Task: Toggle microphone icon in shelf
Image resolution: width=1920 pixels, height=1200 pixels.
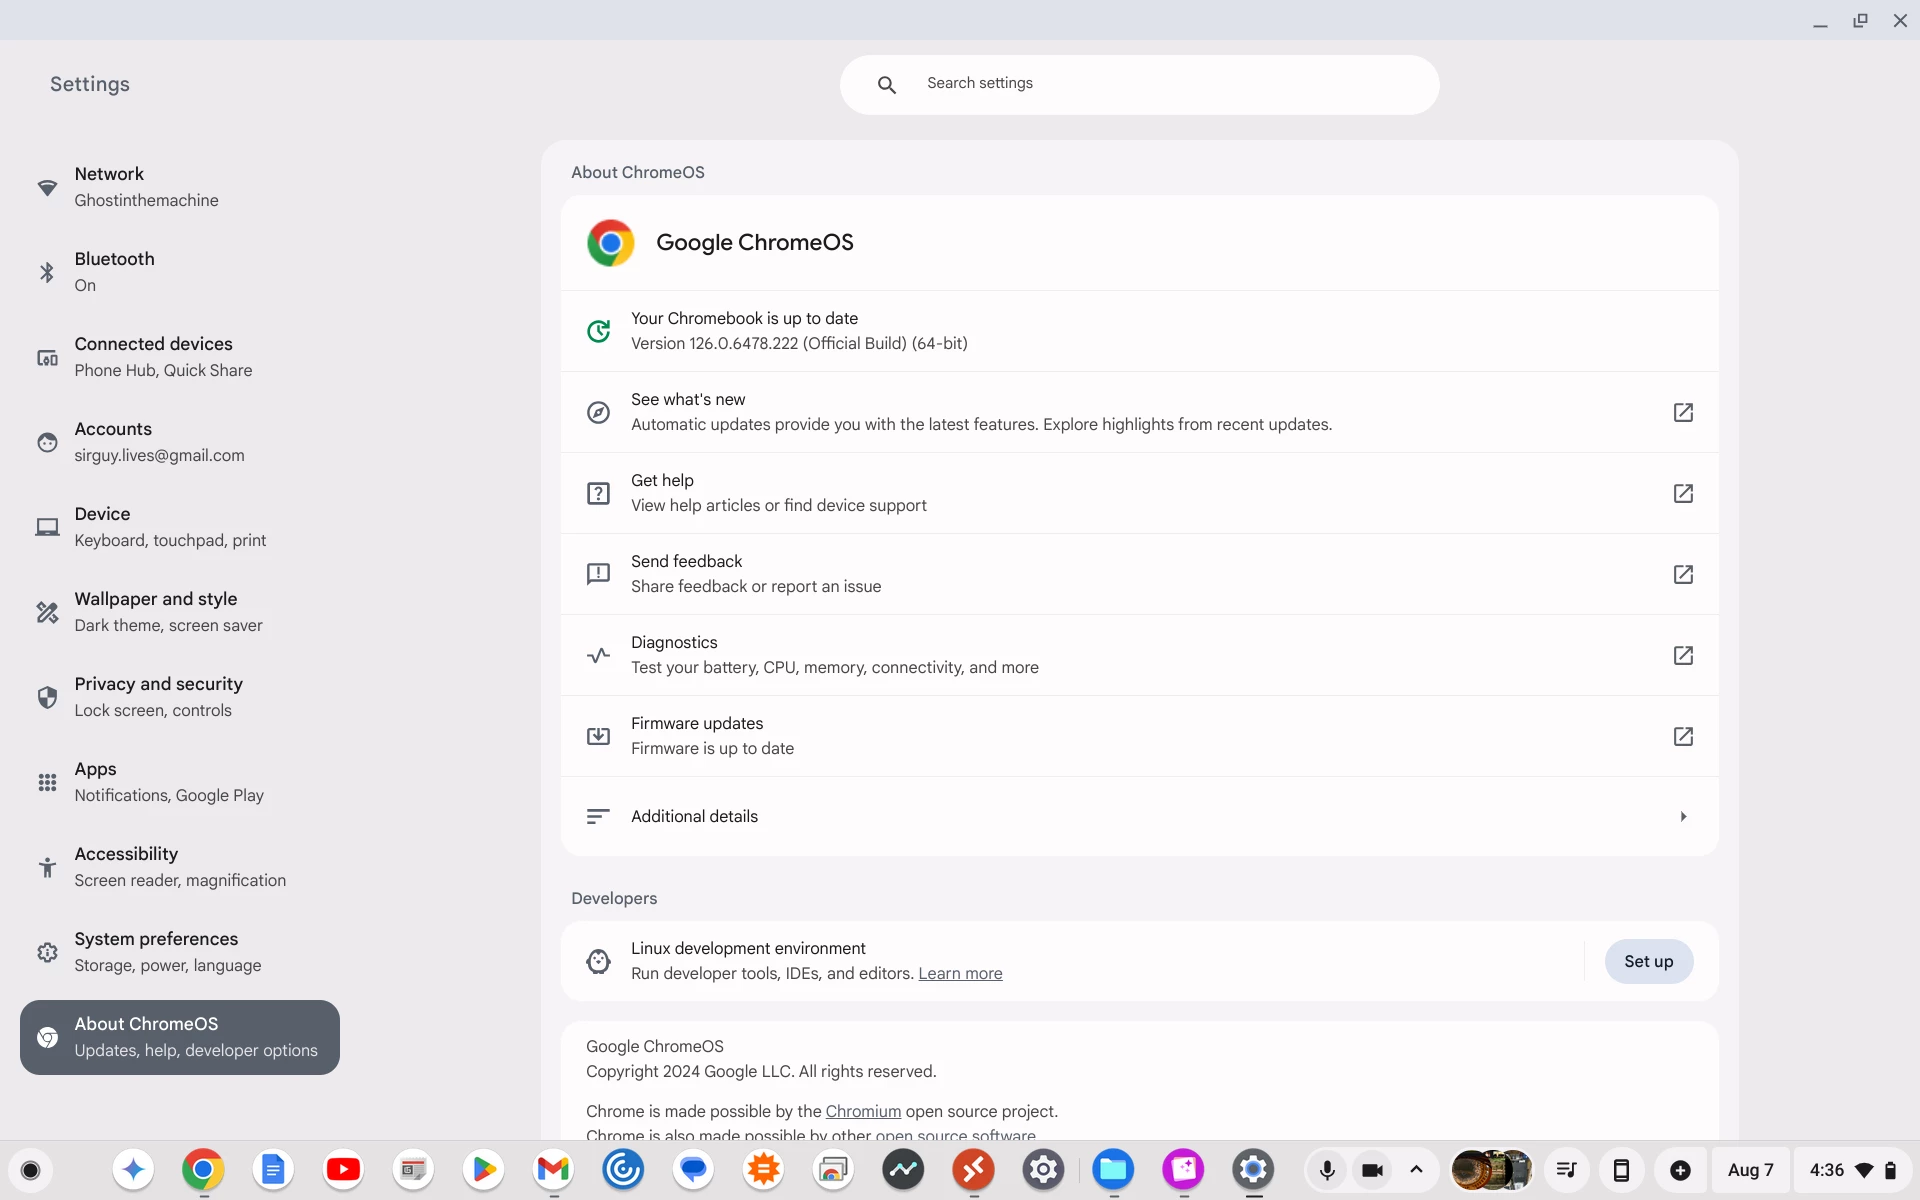Action: tap(1327, 1170)
